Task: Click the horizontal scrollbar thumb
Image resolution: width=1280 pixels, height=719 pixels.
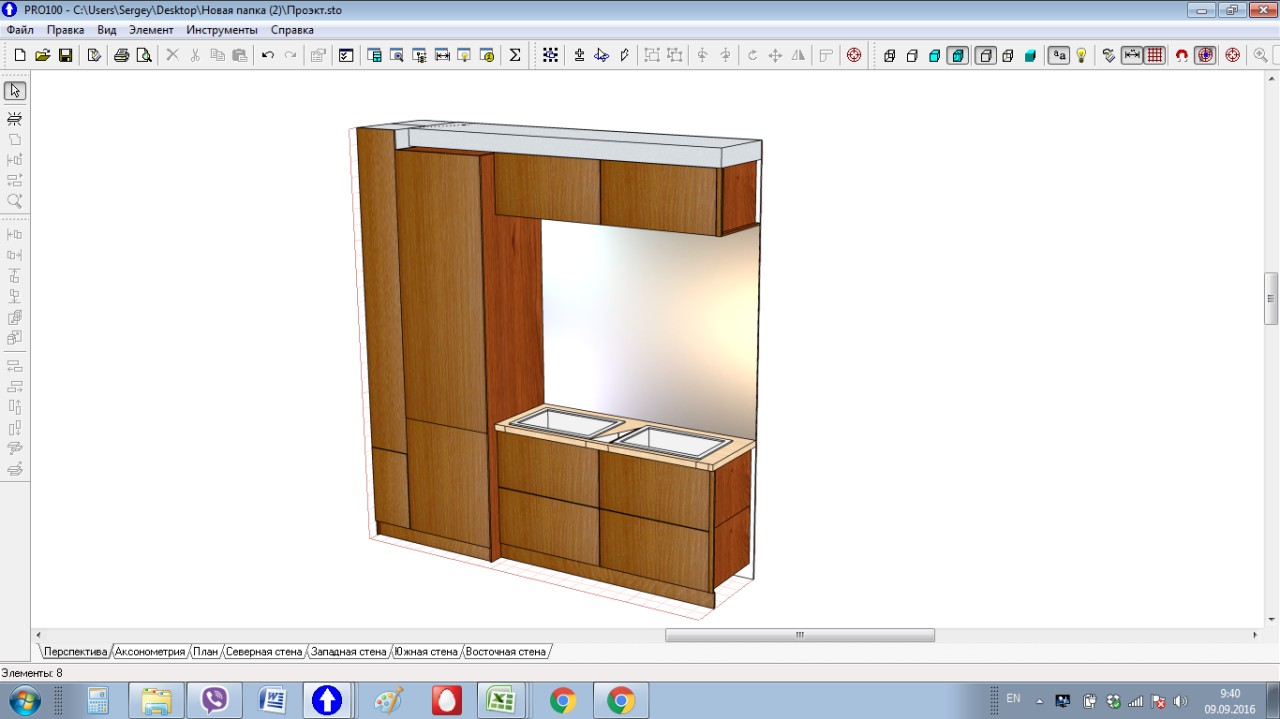Action: (800, 635)
